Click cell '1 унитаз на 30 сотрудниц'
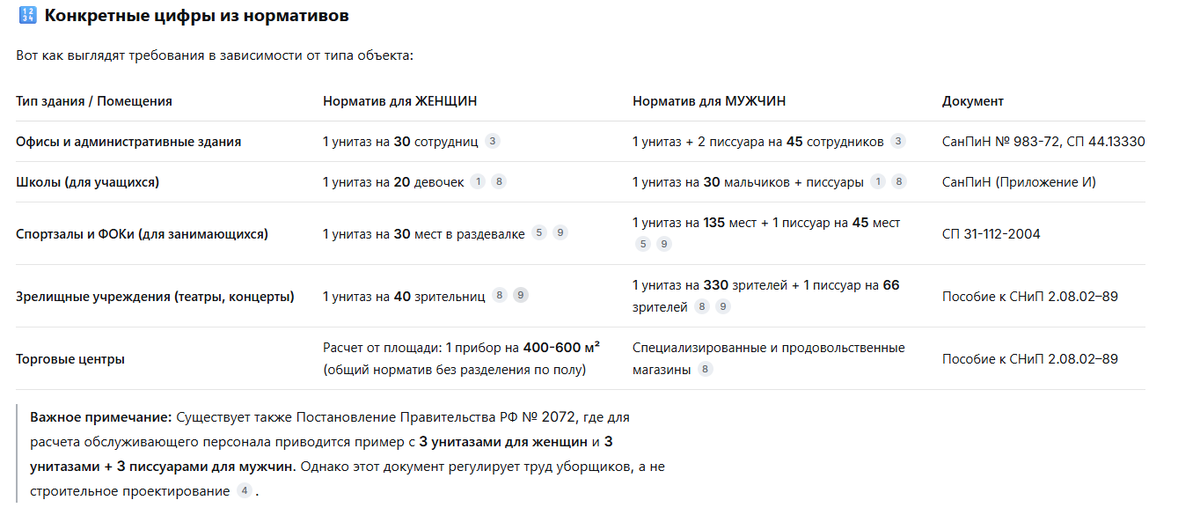This screenshot has height=515, width=1200. click(x=401, y=142)
